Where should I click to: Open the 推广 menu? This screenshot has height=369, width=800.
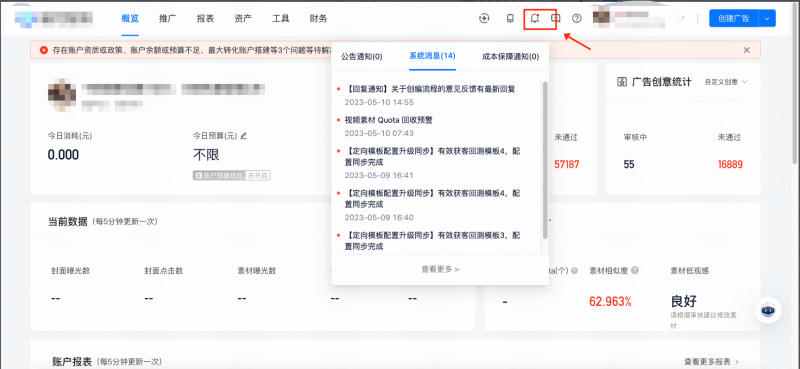click(x=168, y=19)
